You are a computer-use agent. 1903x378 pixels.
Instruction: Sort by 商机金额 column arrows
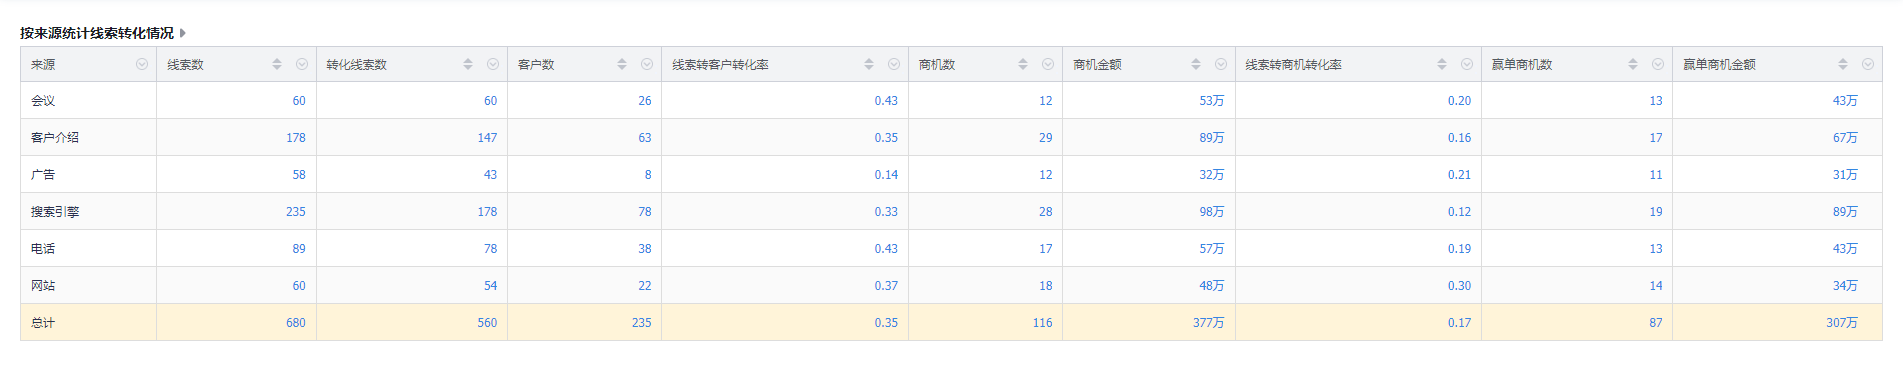pyautogui.click(x=1196, y=64)
